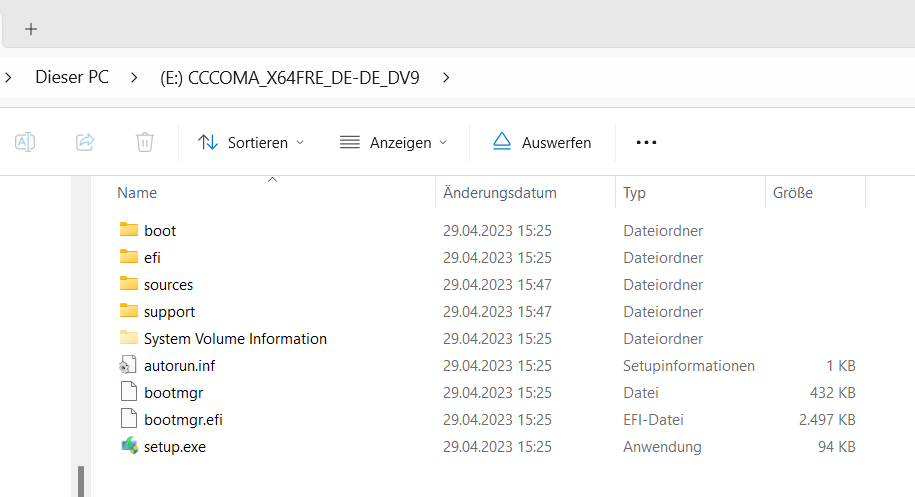915x497 pixels.
Task: Click the EFI-Datei type cell
Action: pos(653,420)
